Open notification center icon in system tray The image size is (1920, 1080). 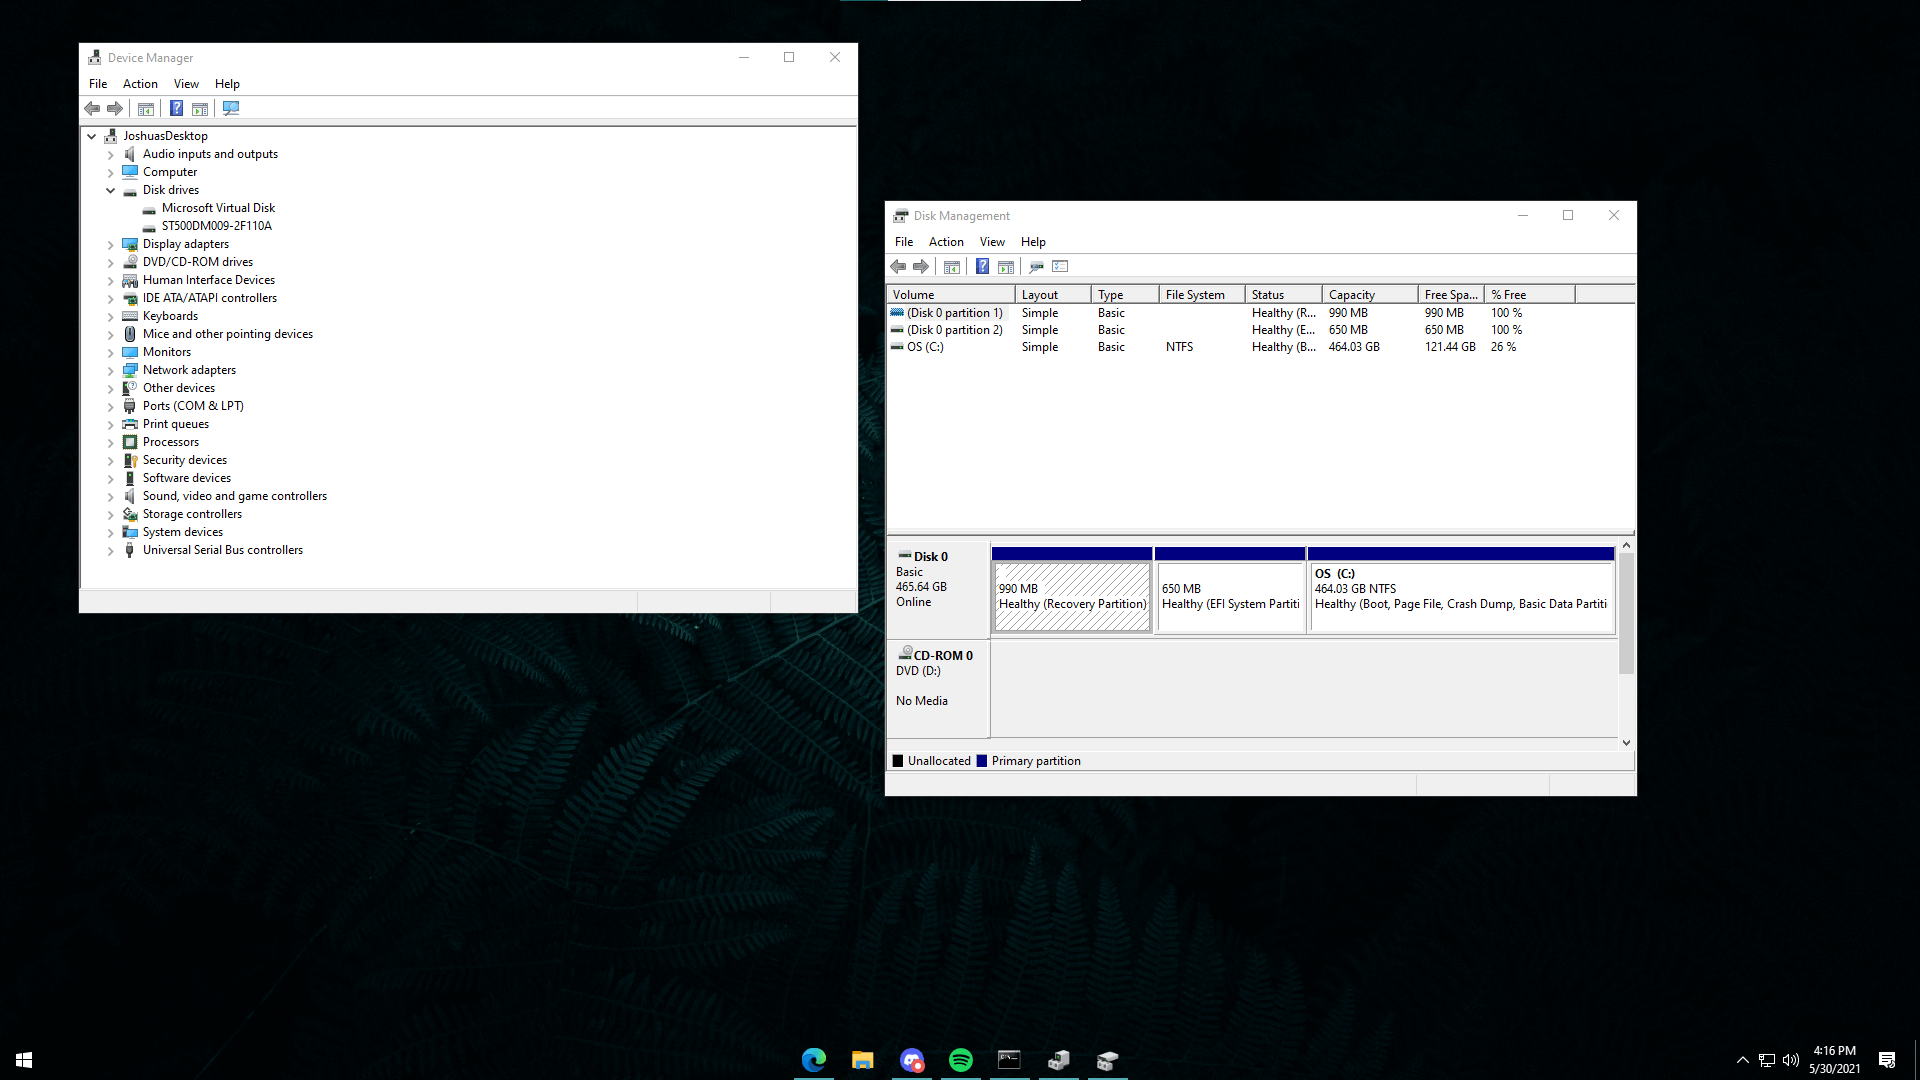coord(1887,1060)
